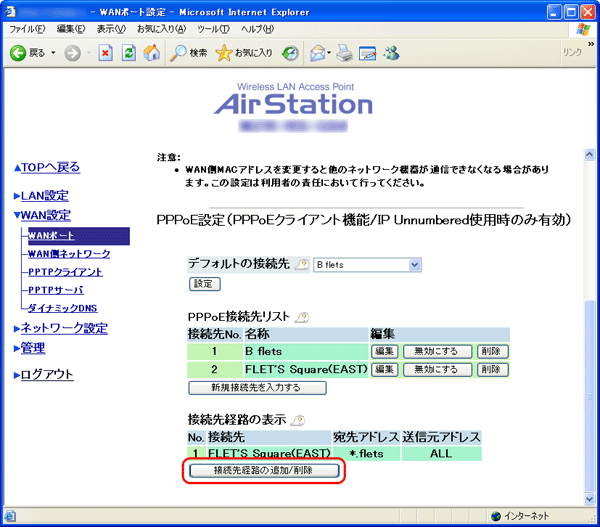Click the Edit page toolbar icon
The width and height of the screenshot is (600, 527).
pyautogui.click(x=367, y=53)
